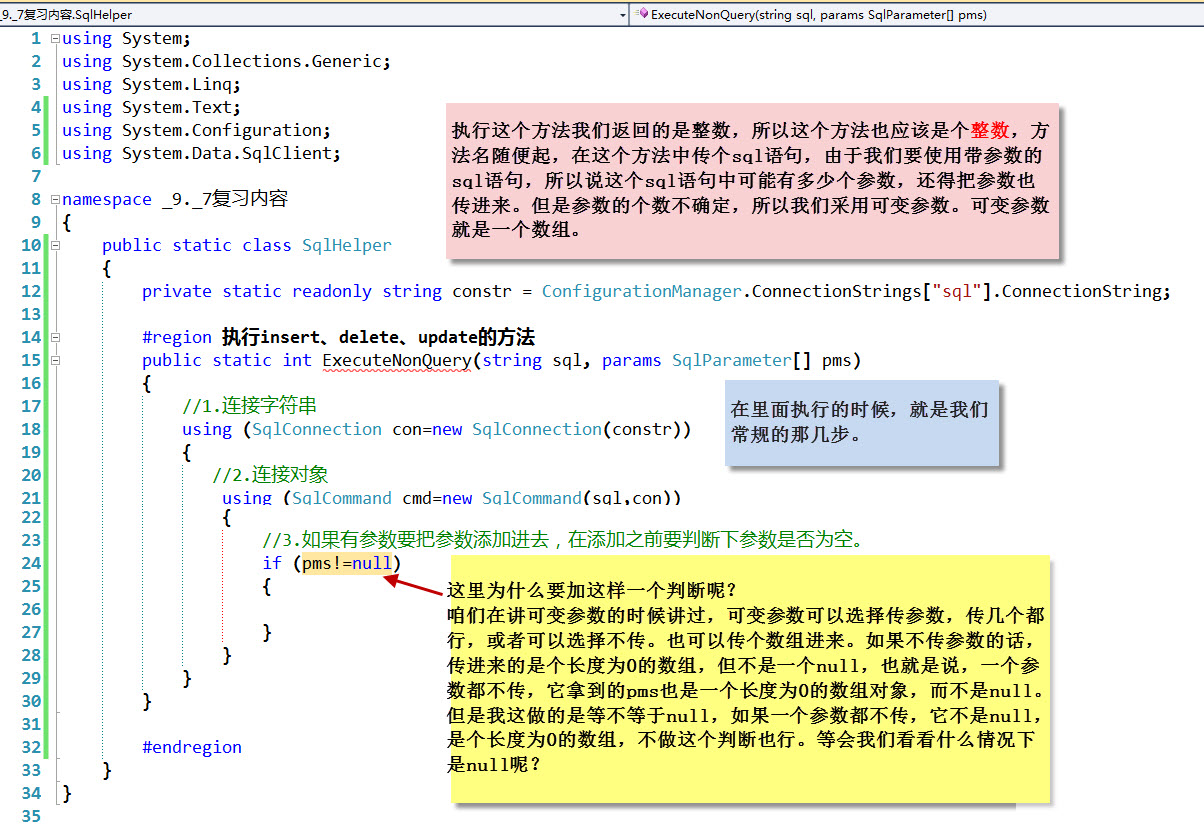
Task: Collapse the SqlHelper class at line 10
Action: click(x=55, y=245)
